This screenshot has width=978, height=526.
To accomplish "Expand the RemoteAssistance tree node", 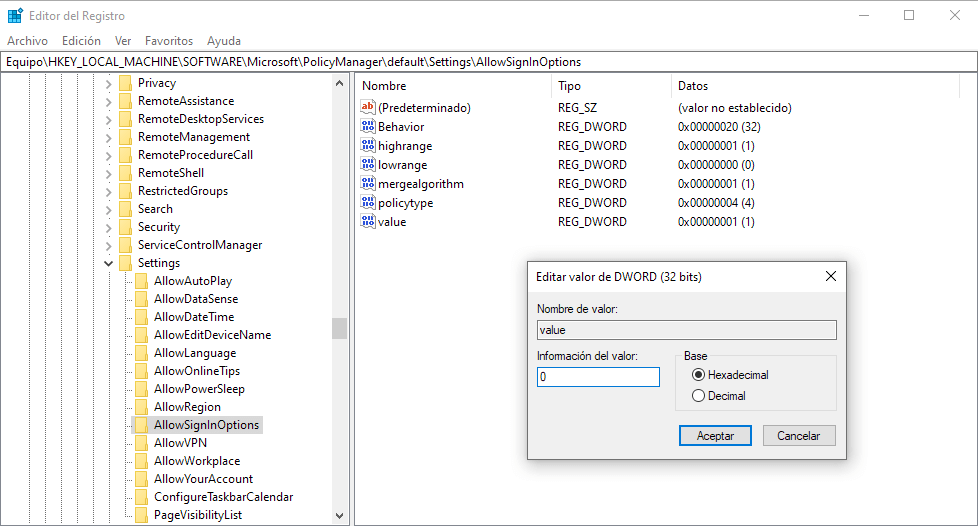I will click(x=109, y=102).
